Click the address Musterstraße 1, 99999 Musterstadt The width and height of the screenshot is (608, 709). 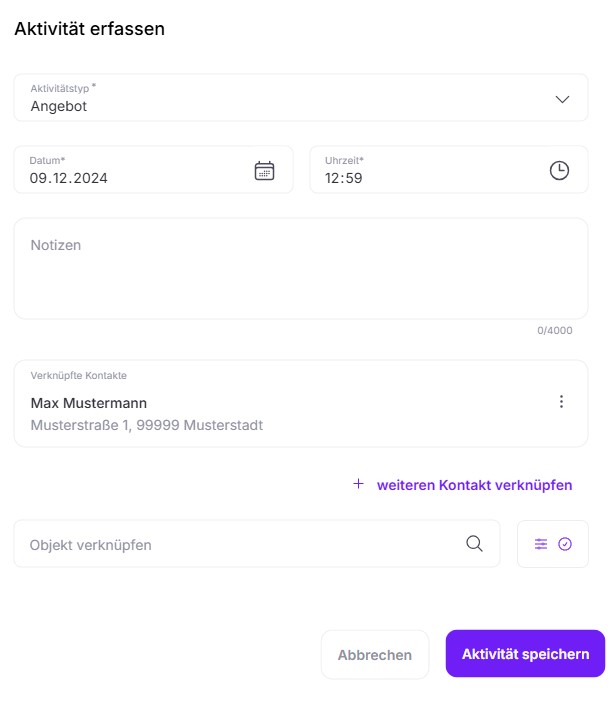(x=146, y=425)
